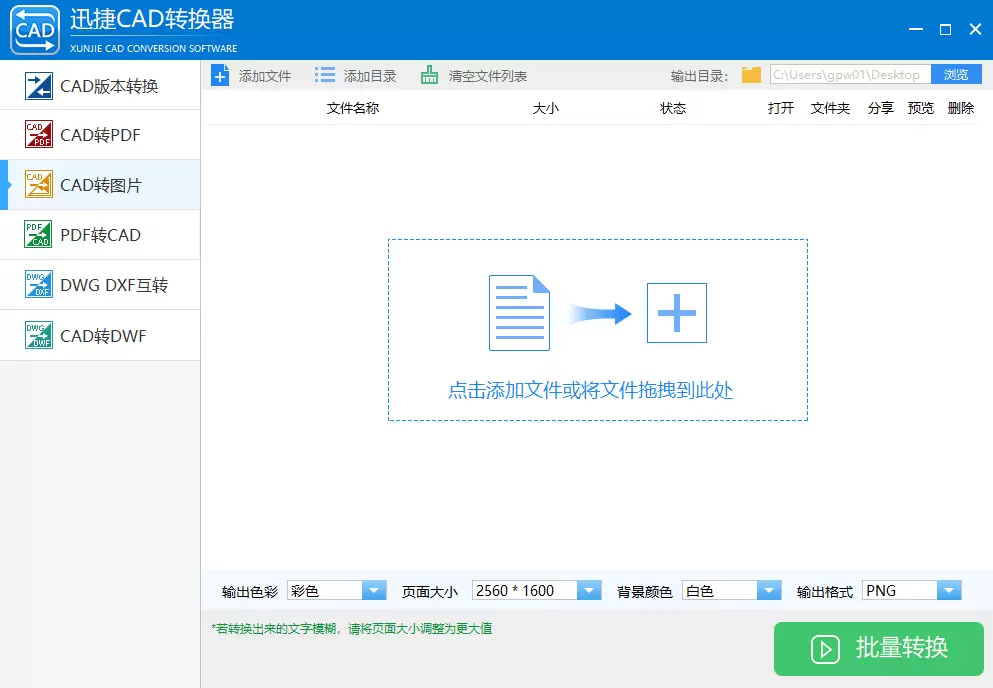The height and width of the screenshot is (688, 993).
Task: Click the green page size hint text
Action: pyautogui.click(x=351, y=628)
